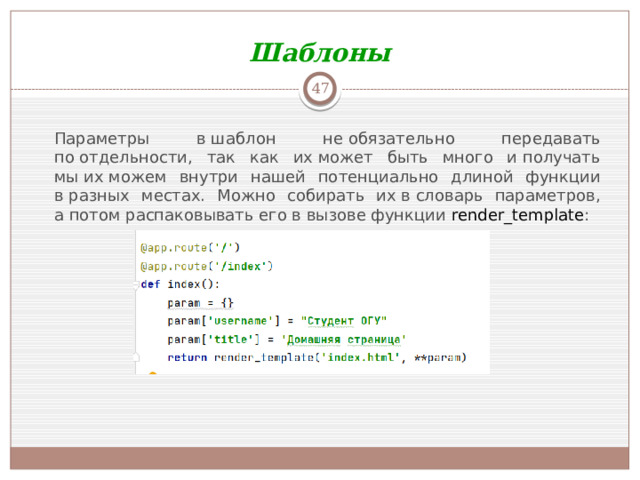Click the word 'распаковывать' in the paragraph
This screenshot has height=480, width=640.
coord(189,215)
